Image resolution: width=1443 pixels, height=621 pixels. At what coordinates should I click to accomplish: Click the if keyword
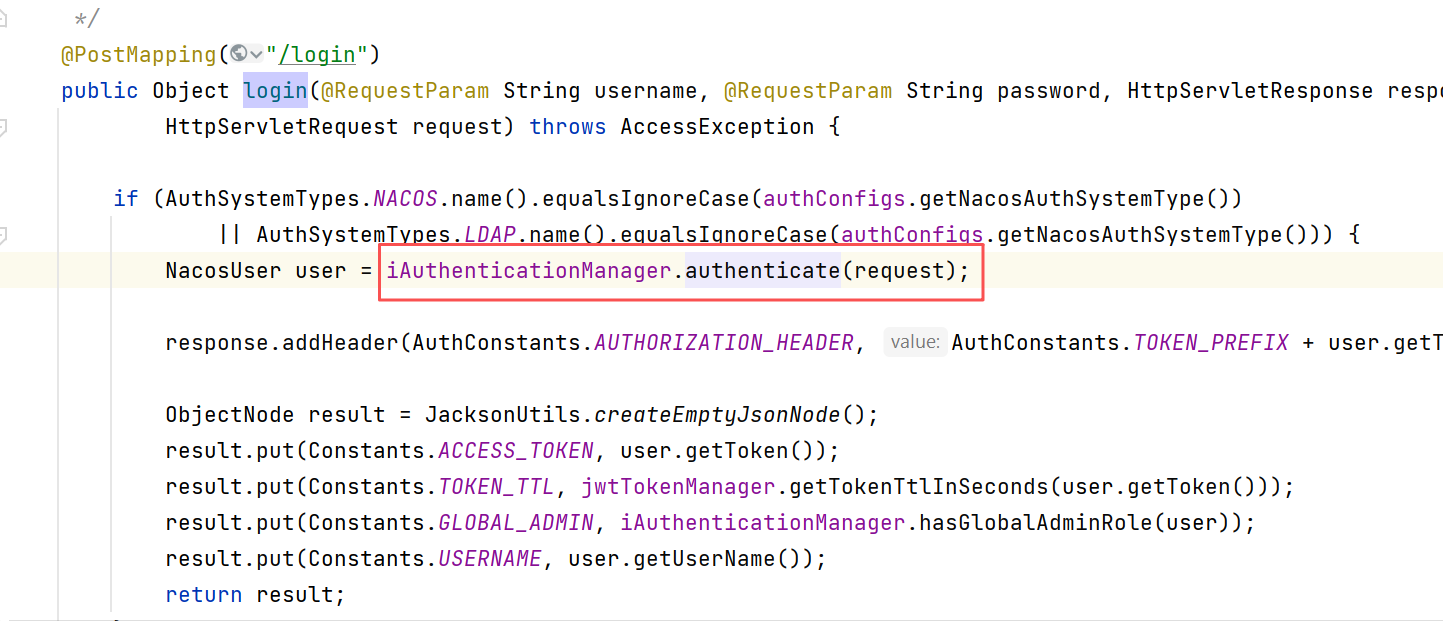click(126, 198)
